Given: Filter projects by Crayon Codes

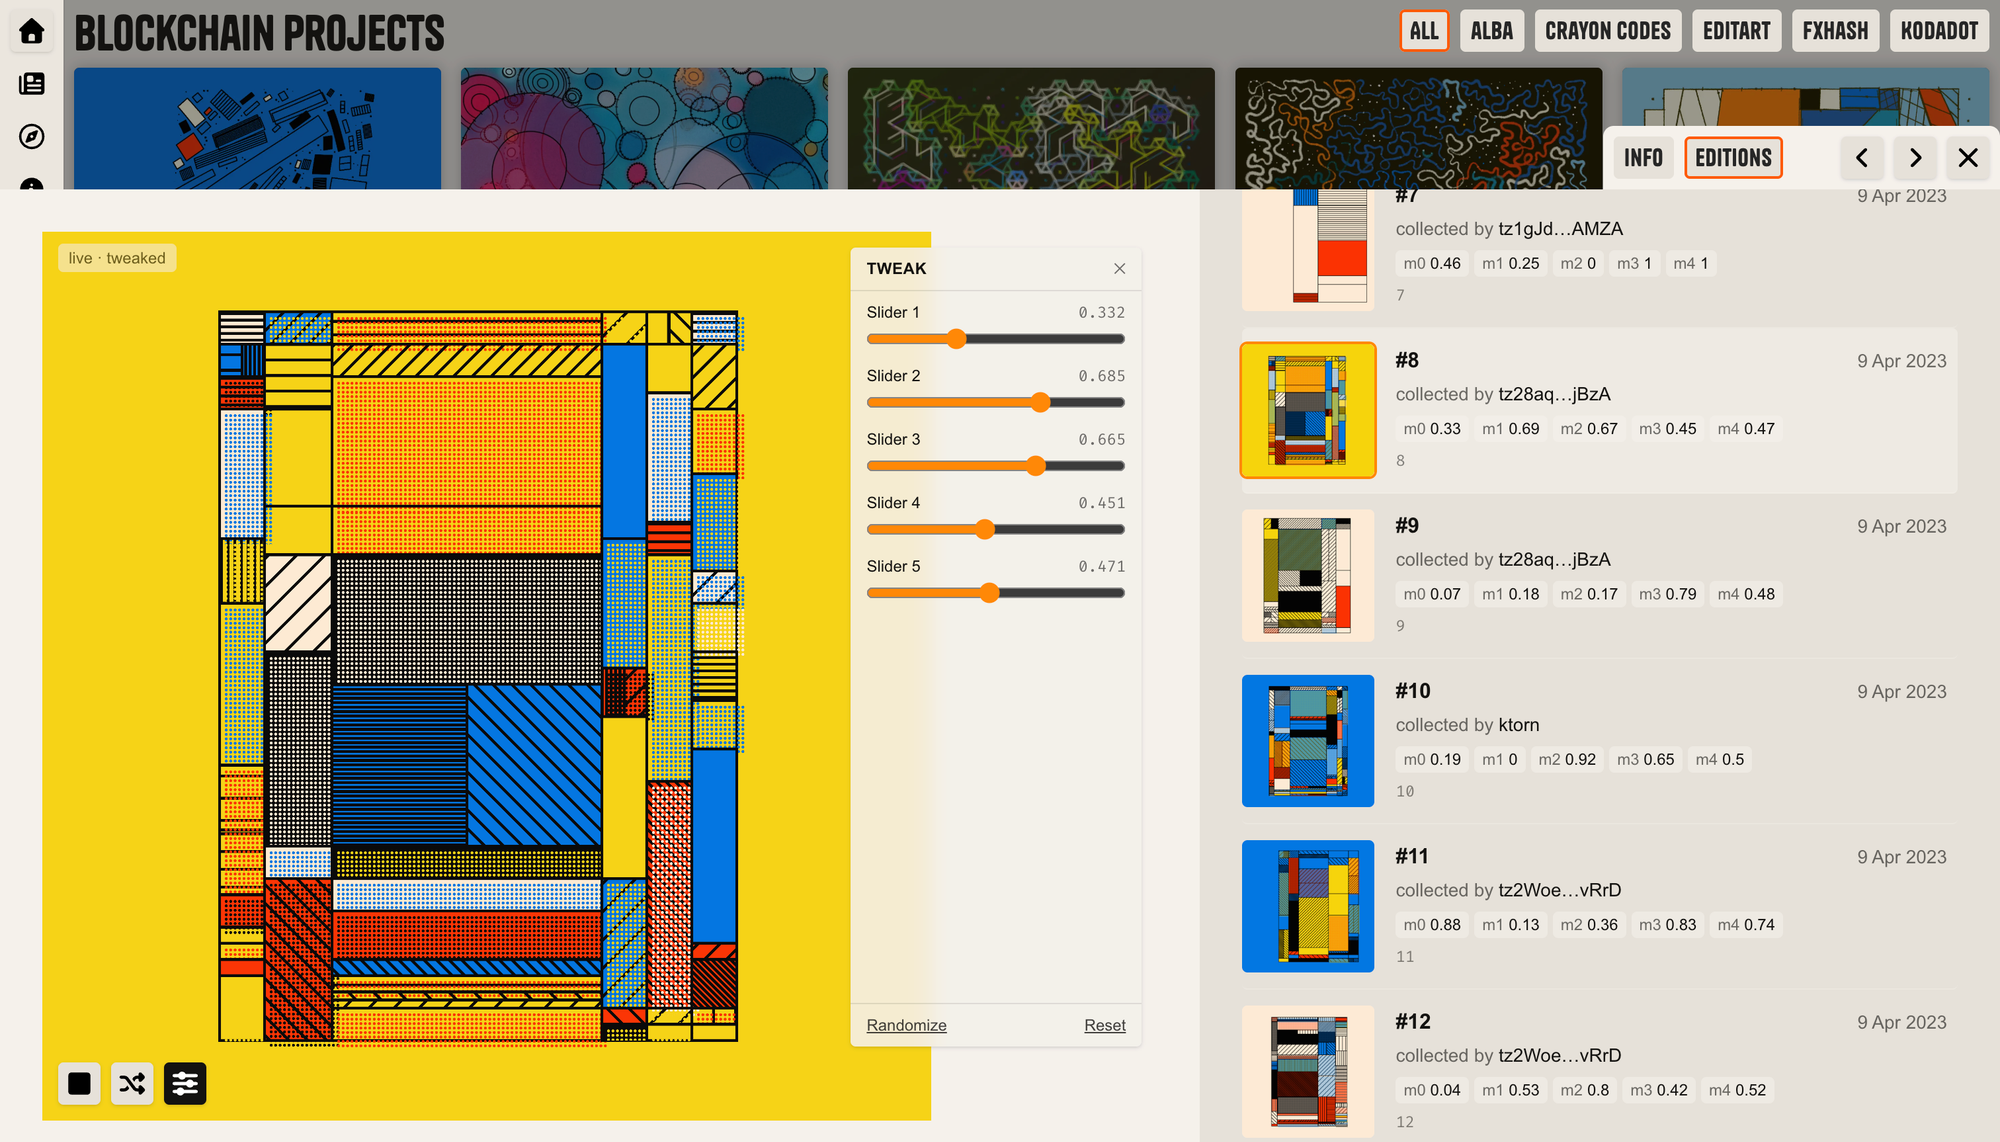Looking at the screenshot, I should coord(1608,31).
